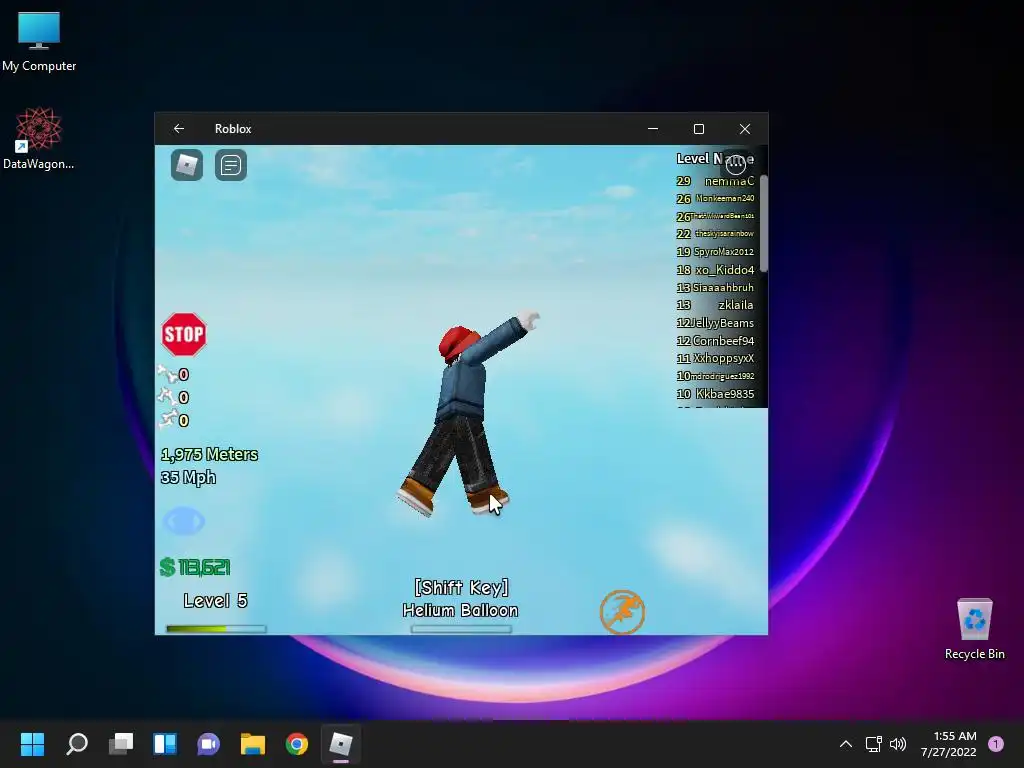Select zklaila in the leaderboard
Screen dimensions: 1024x768
click(x=736, y=305)
